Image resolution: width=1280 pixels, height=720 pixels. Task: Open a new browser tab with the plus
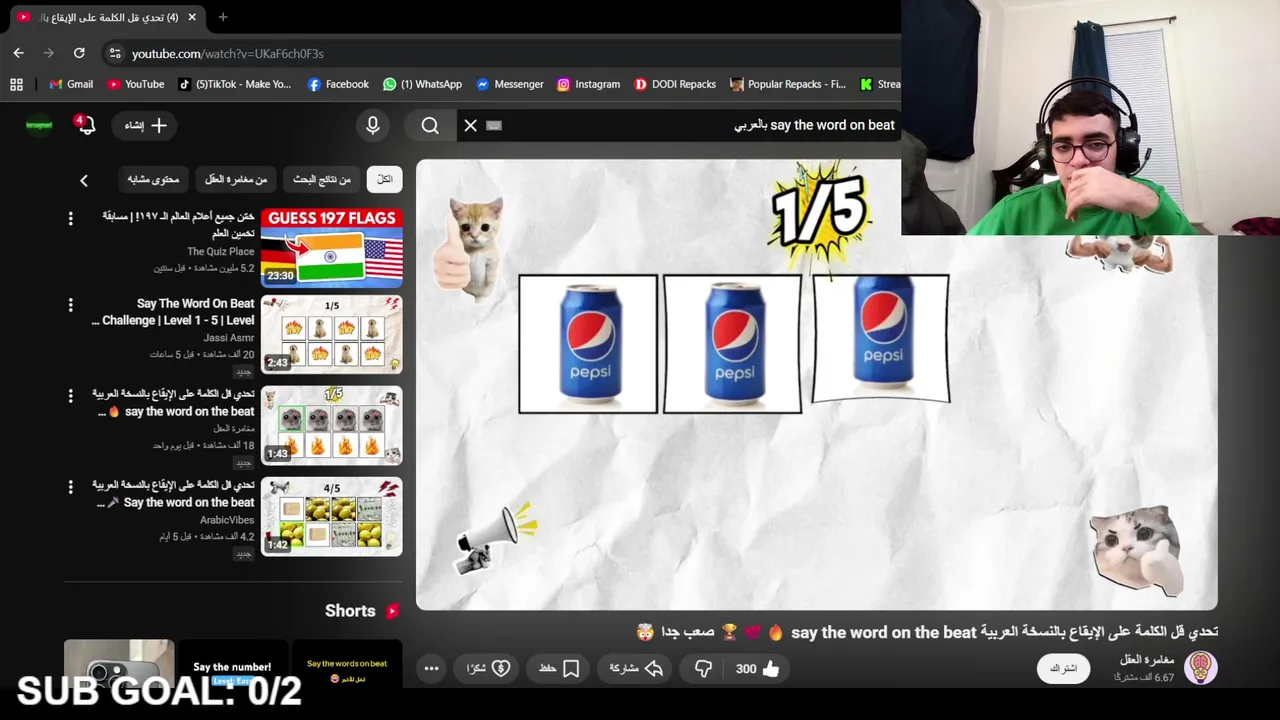(223, 17)
